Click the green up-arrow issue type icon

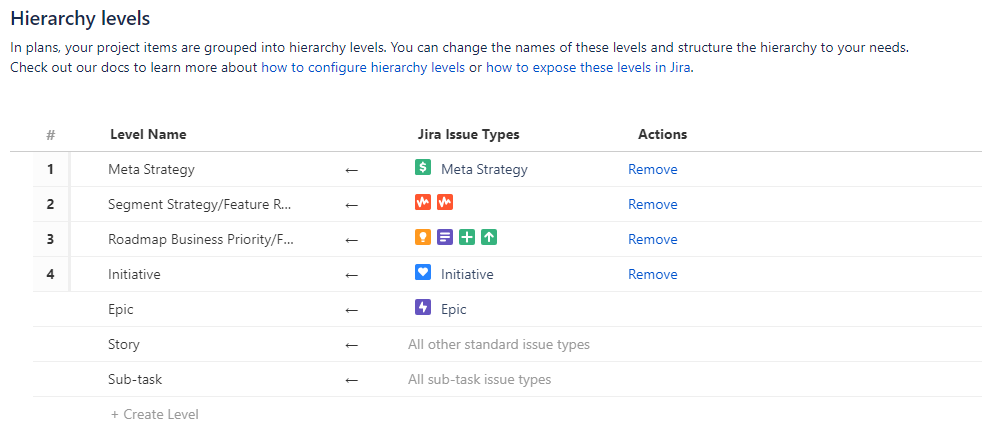pyautogui.click(x=489, y=238)
